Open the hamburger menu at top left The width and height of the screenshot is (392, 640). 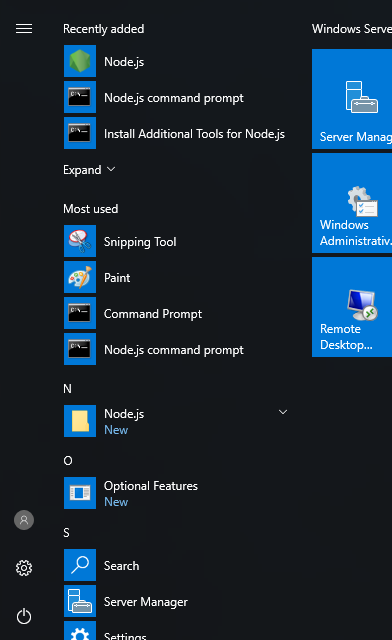coord(24,29)
